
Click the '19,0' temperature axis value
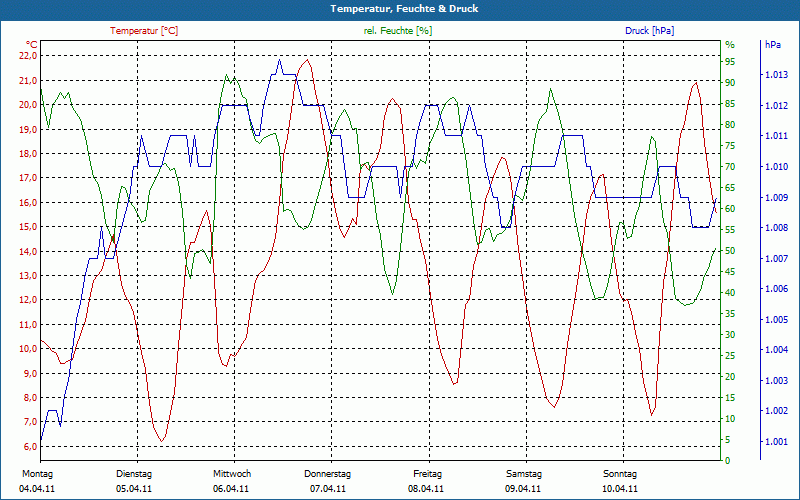tap(28, 129)
